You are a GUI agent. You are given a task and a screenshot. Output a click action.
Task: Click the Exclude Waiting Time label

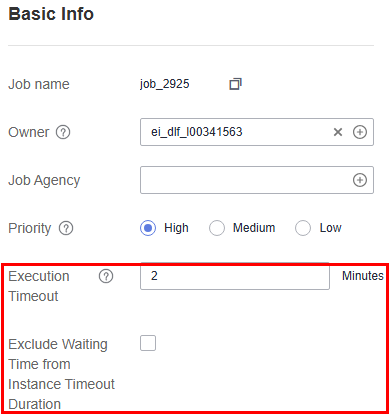[x=61, y=374]
